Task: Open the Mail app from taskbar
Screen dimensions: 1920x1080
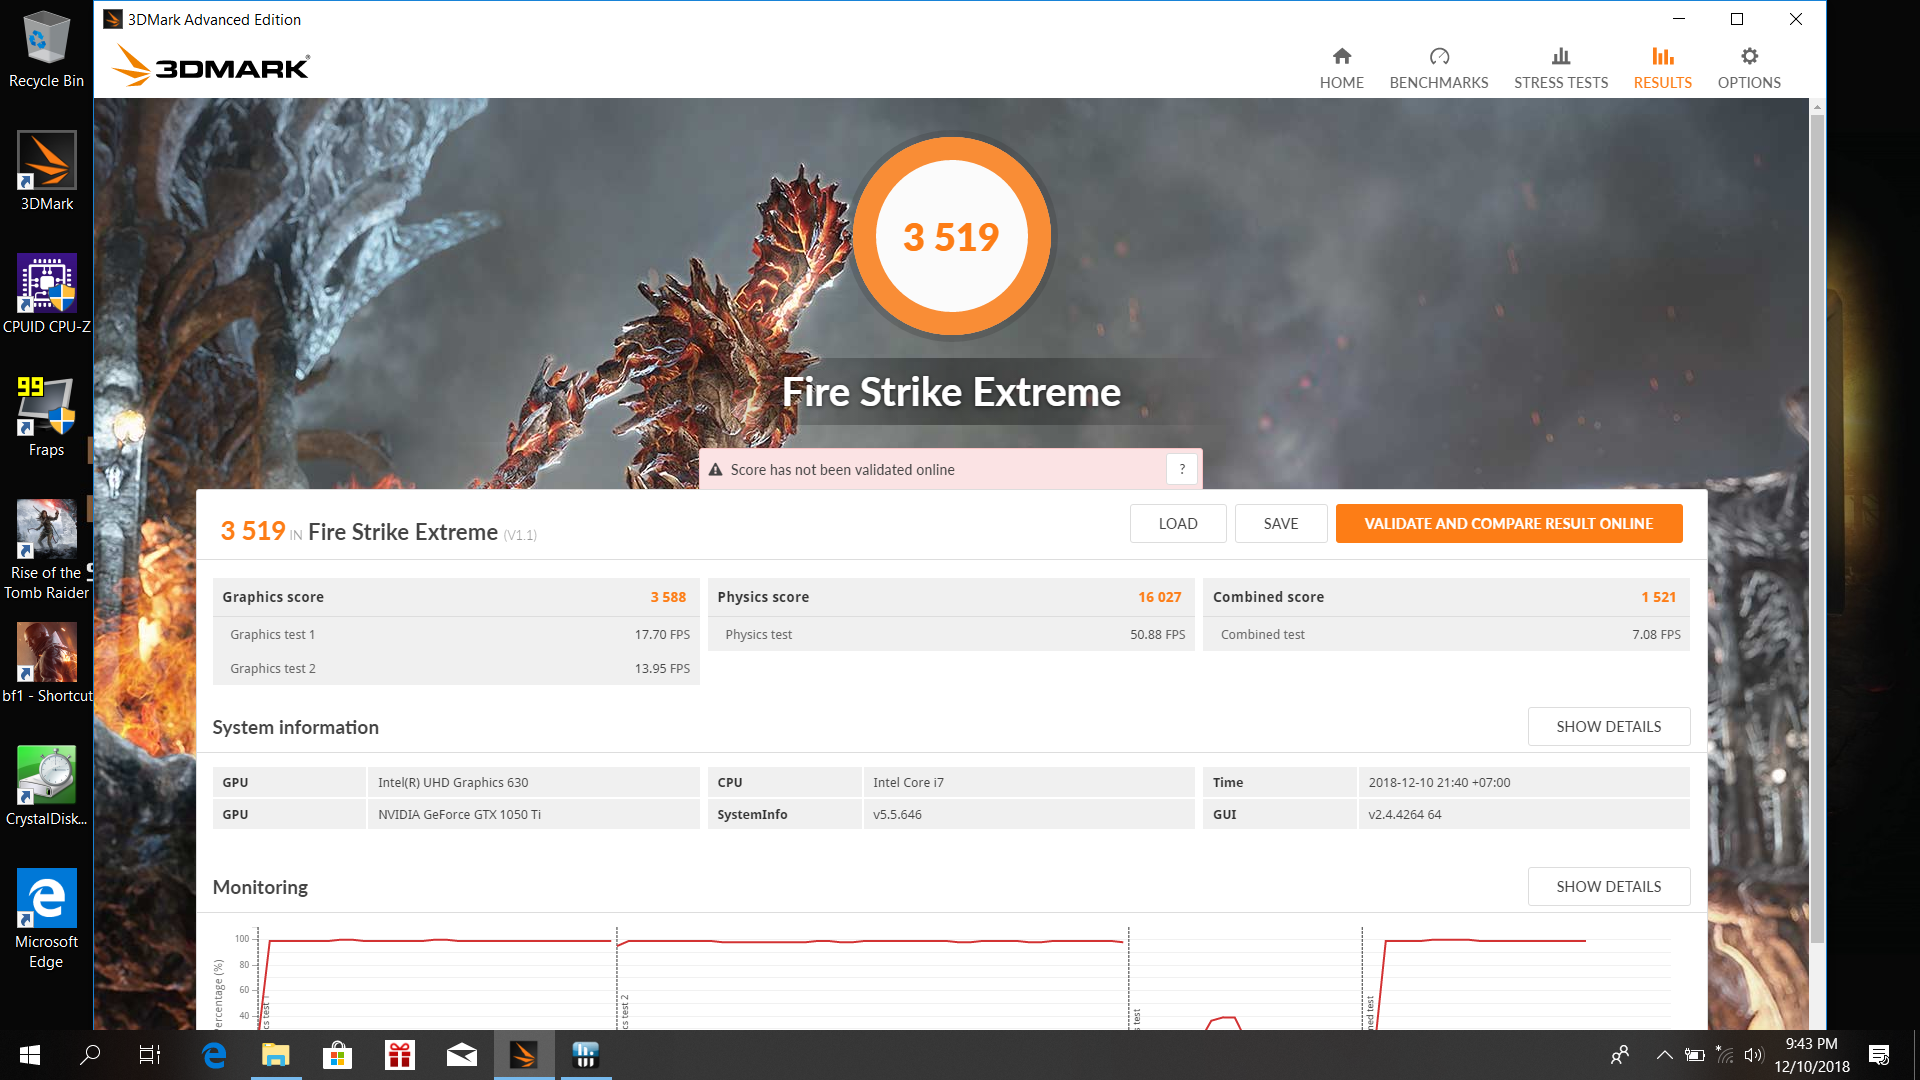Action: point(462,1055)
